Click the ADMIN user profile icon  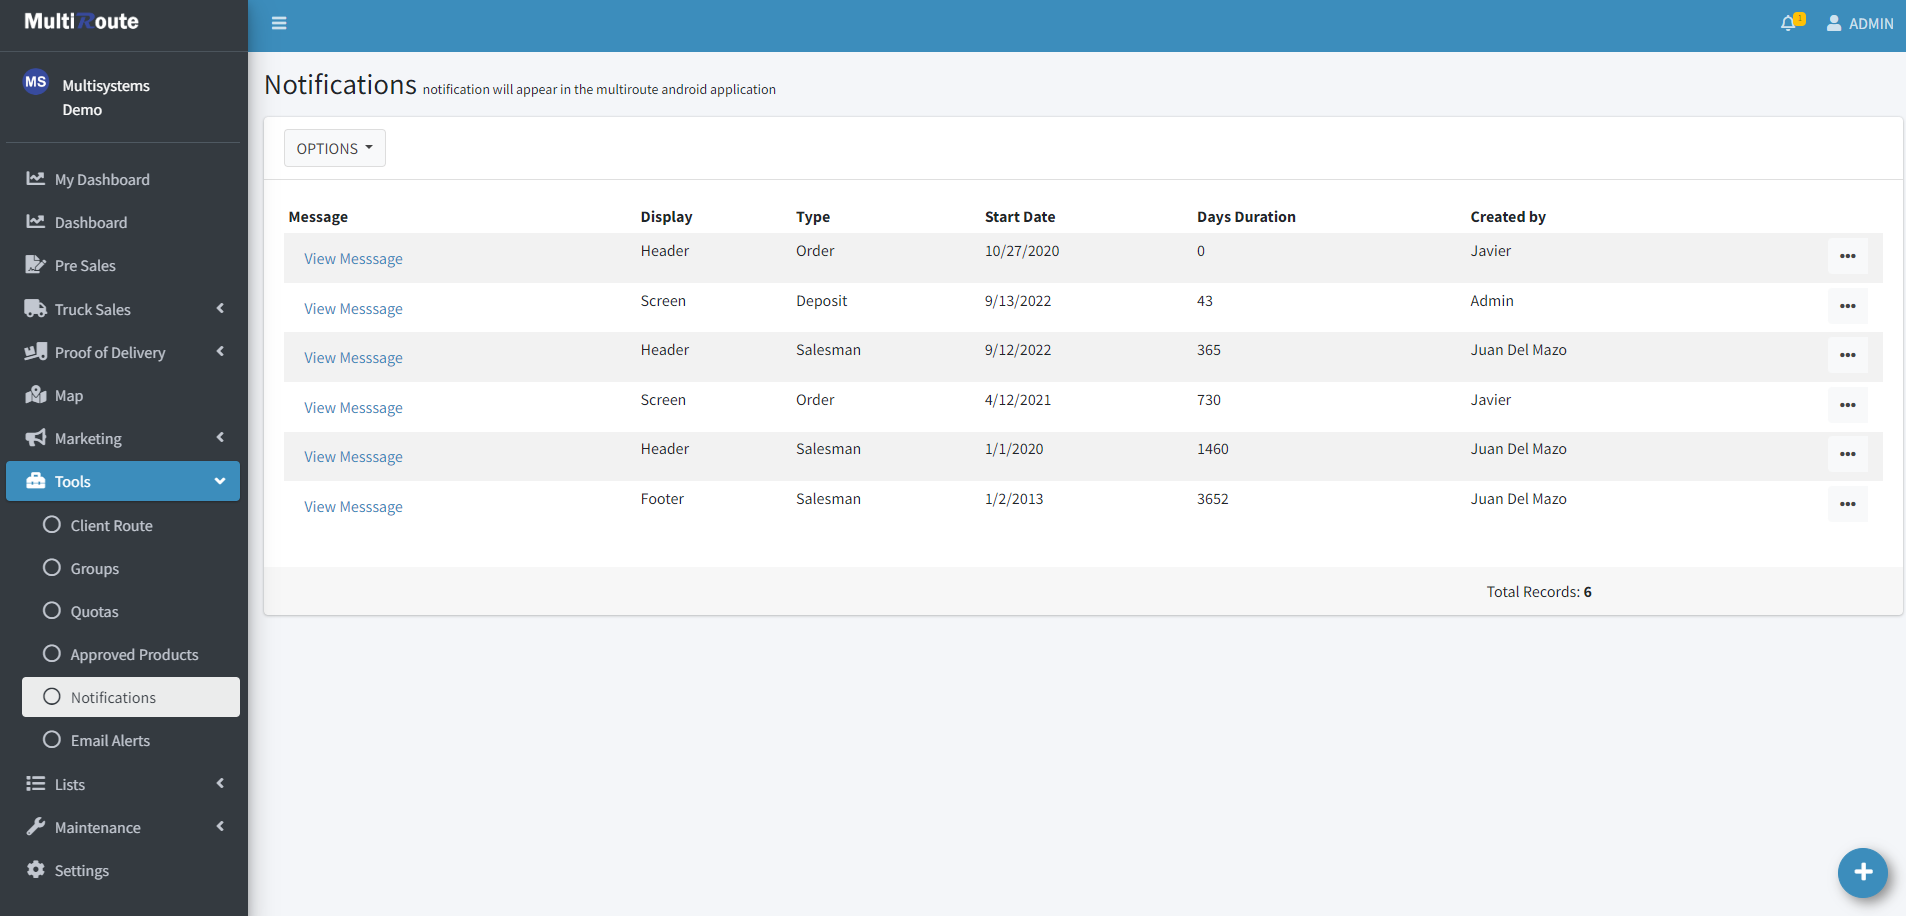point(1834,23)
